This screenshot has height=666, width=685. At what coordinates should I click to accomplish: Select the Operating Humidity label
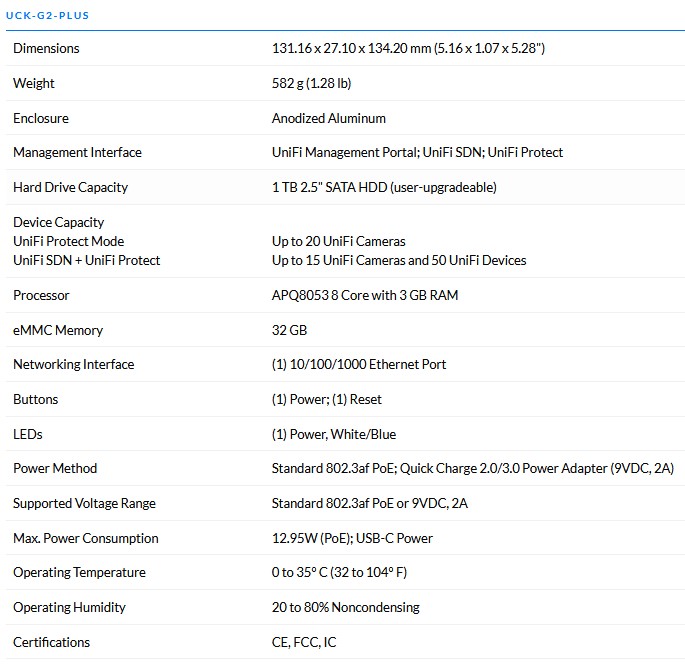pyautogui.click(x=69, y=607)
